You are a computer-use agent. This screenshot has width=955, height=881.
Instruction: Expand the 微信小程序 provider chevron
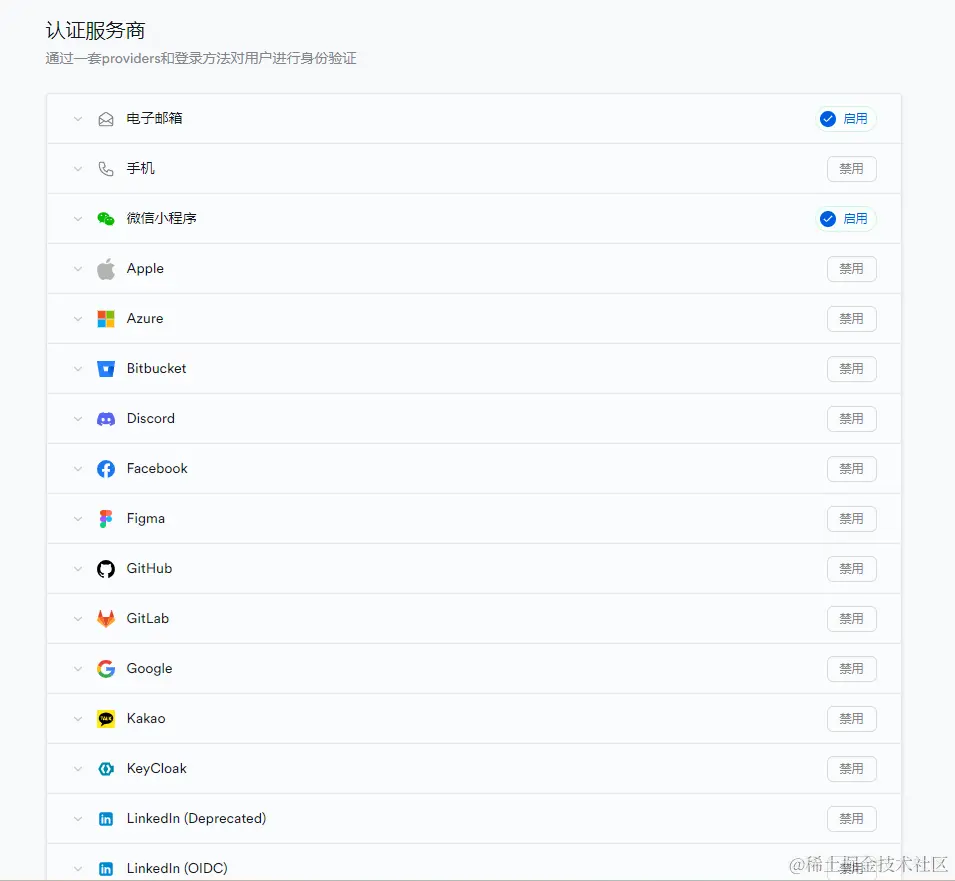[78, 219]
